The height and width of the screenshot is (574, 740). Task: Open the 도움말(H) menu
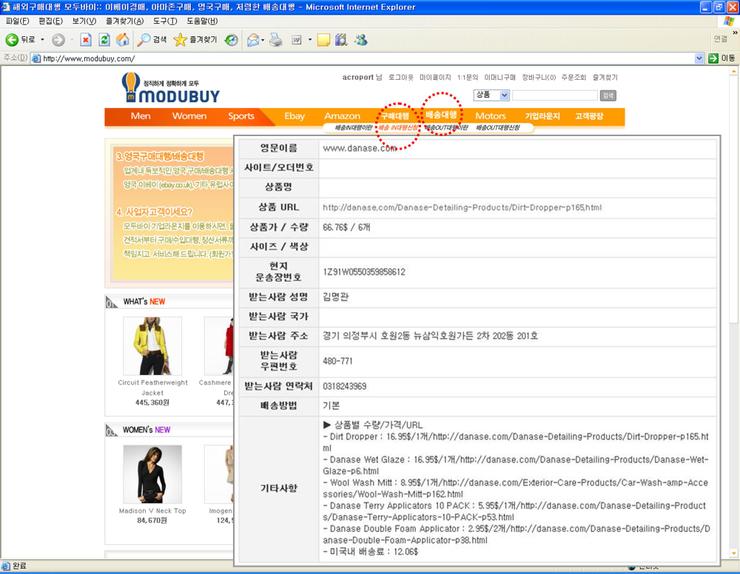(x=202, y=21)
